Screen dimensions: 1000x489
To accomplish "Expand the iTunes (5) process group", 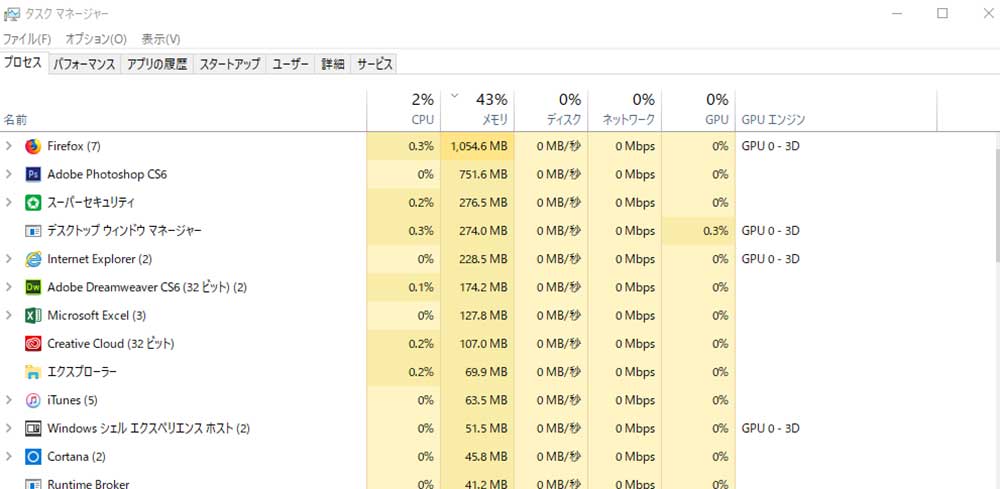I will (x=8, y=400).
